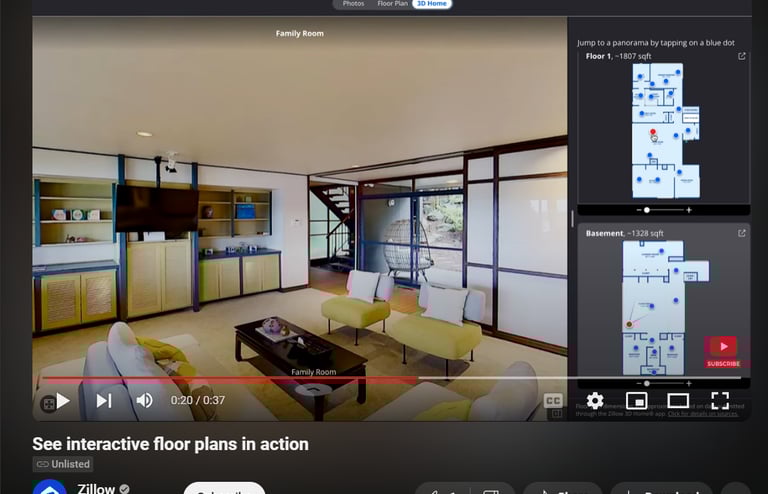Click the Photos tab in video

353,3
